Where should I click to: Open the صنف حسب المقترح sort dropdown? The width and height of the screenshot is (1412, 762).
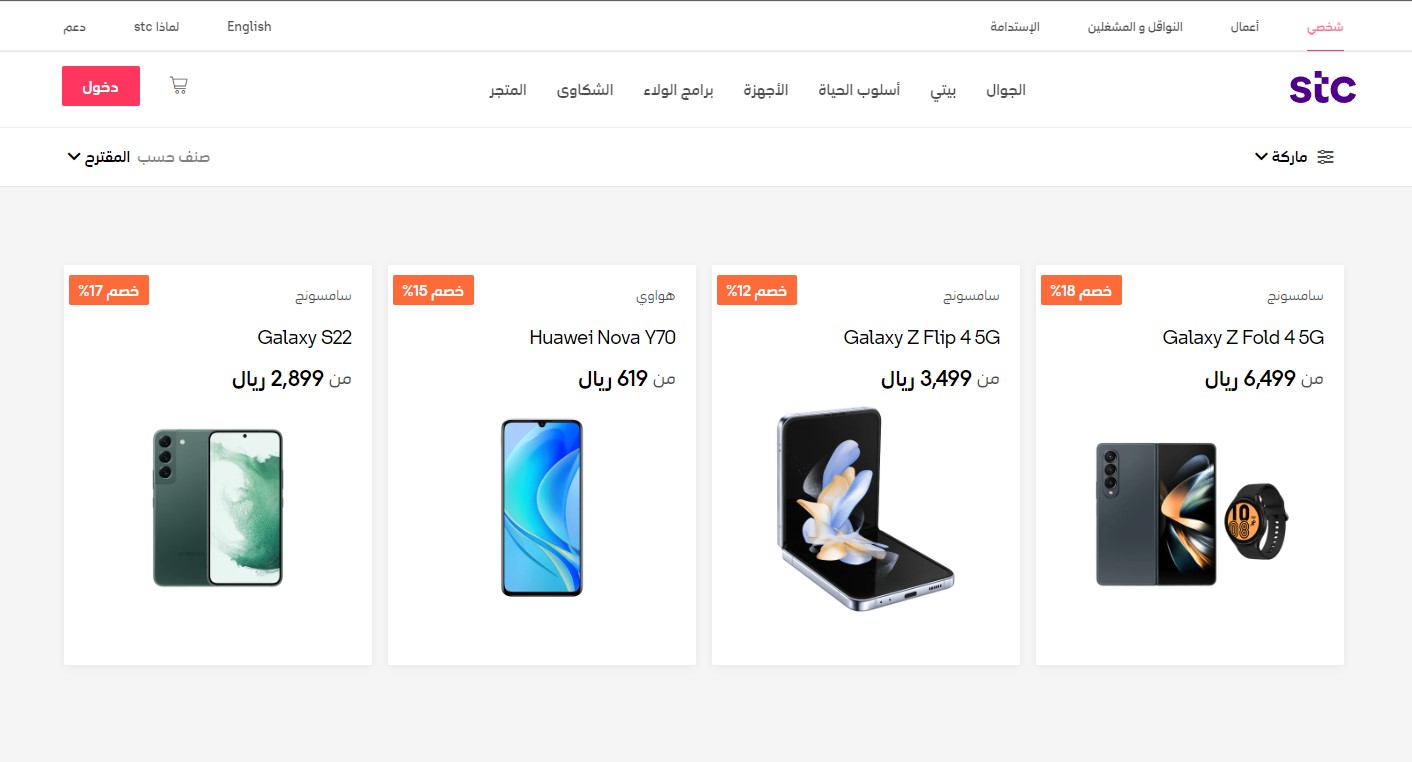[138, 157]
